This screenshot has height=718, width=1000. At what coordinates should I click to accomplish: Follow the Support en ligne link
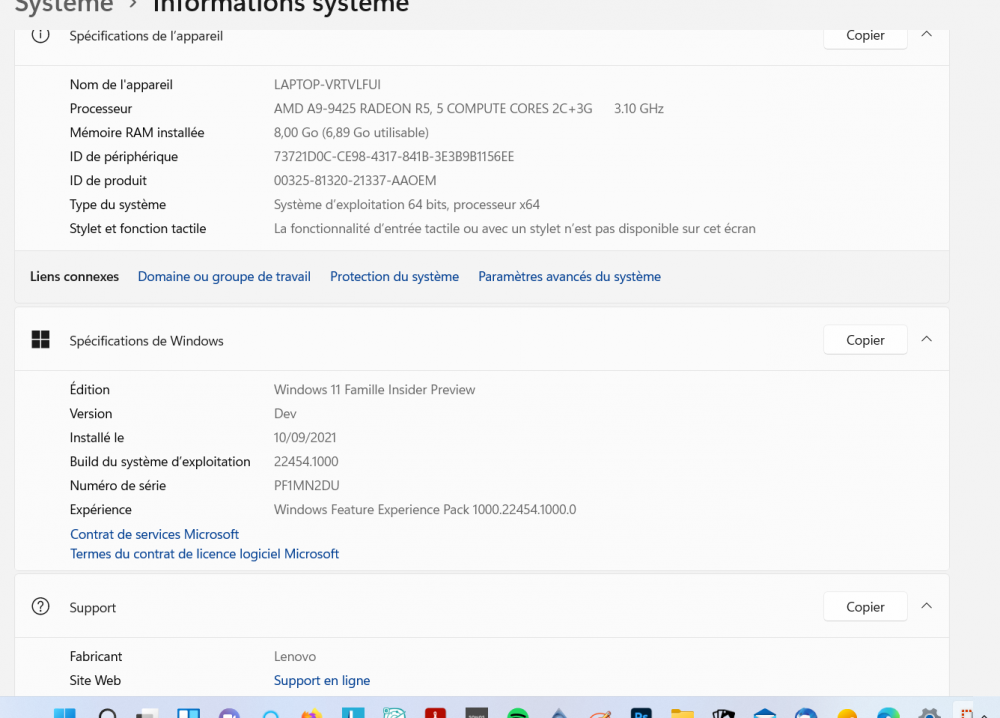click(x=322, y=680)
